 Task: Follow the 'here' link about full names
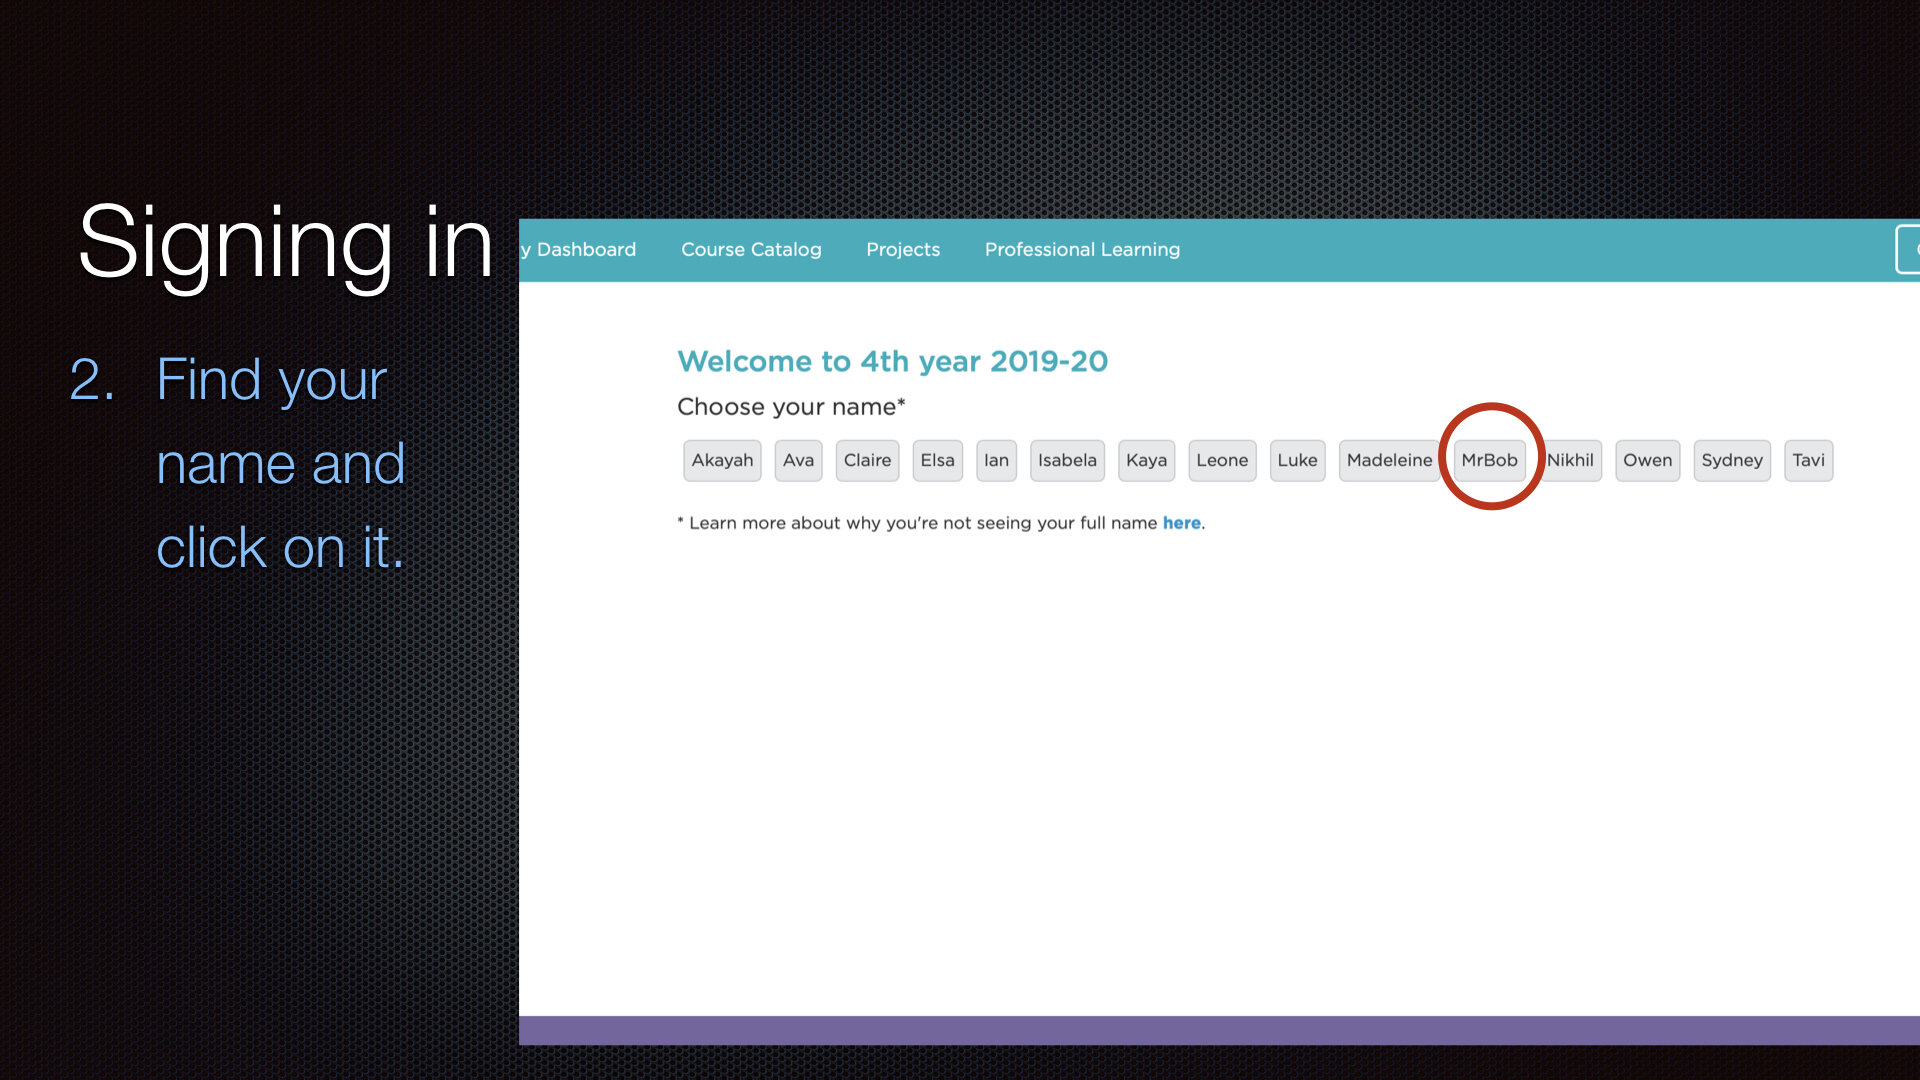tap(1181, 523)
